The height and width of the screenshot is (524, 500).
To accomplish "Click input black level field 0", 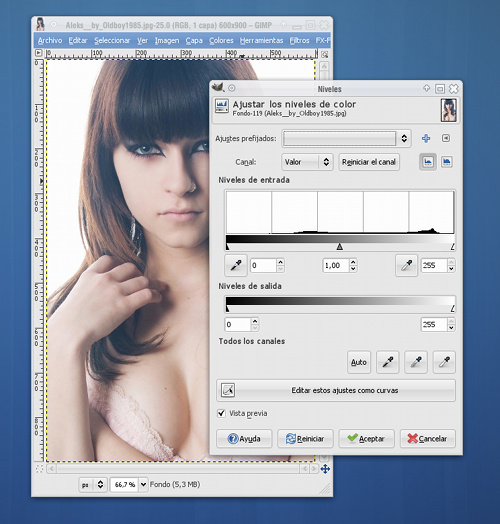I will pos(263,265).
